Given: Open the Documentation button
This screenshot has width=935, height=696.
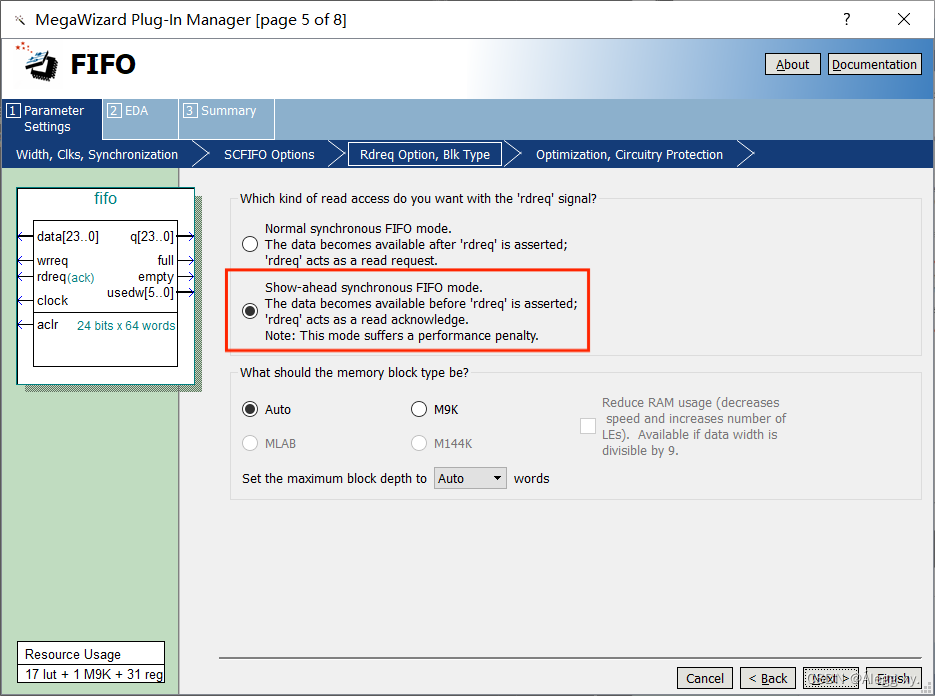Looking at the screenshot, I should 874,64.
